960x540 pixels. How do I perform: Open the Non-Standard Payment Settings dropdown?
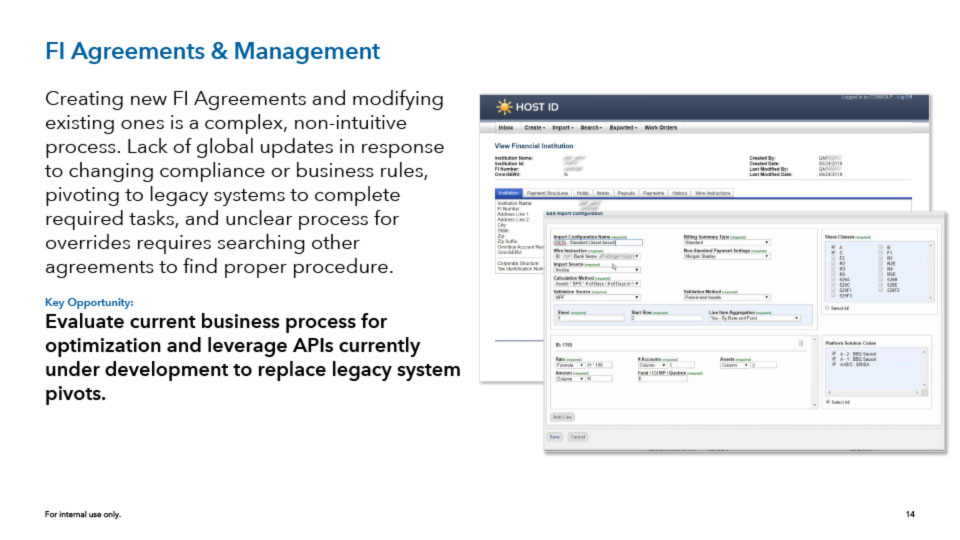[x=726, y=256]
